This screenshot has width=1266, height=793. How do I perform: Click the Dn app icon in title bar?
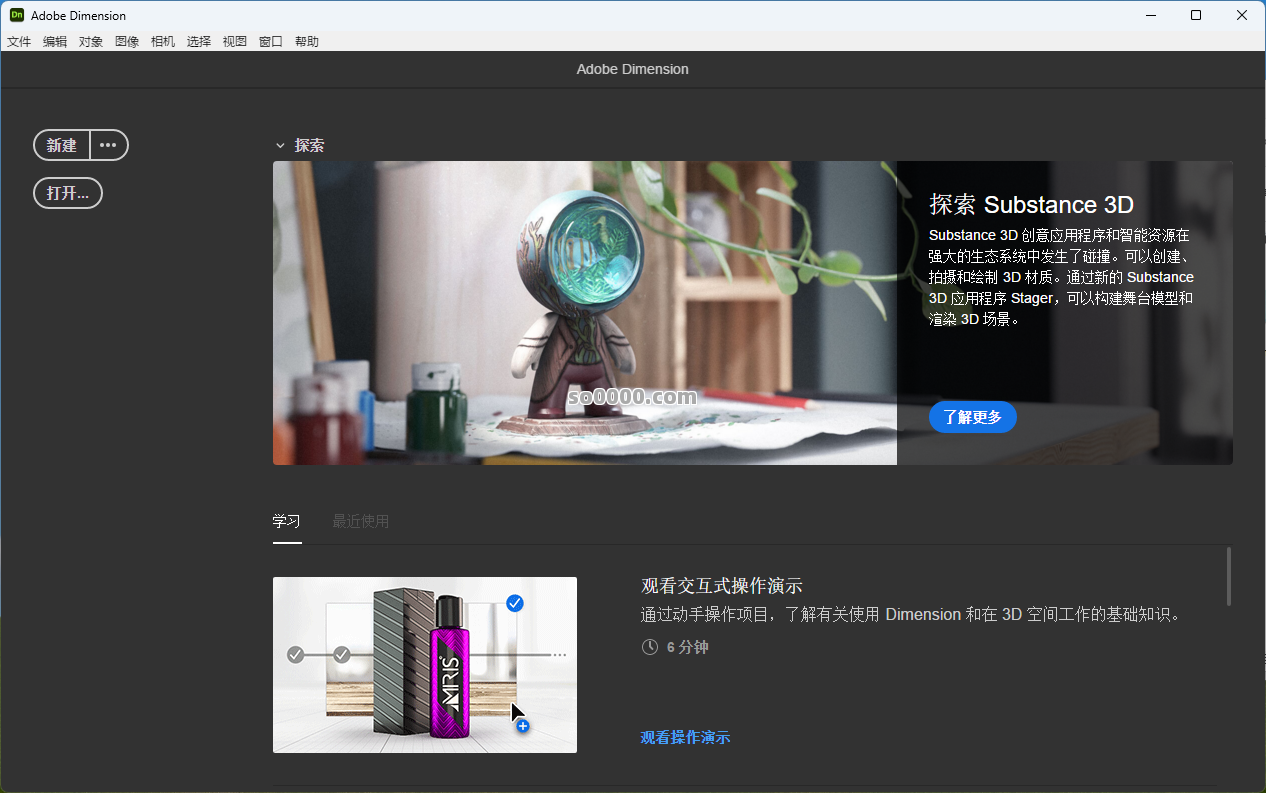(x=16, y=15)
